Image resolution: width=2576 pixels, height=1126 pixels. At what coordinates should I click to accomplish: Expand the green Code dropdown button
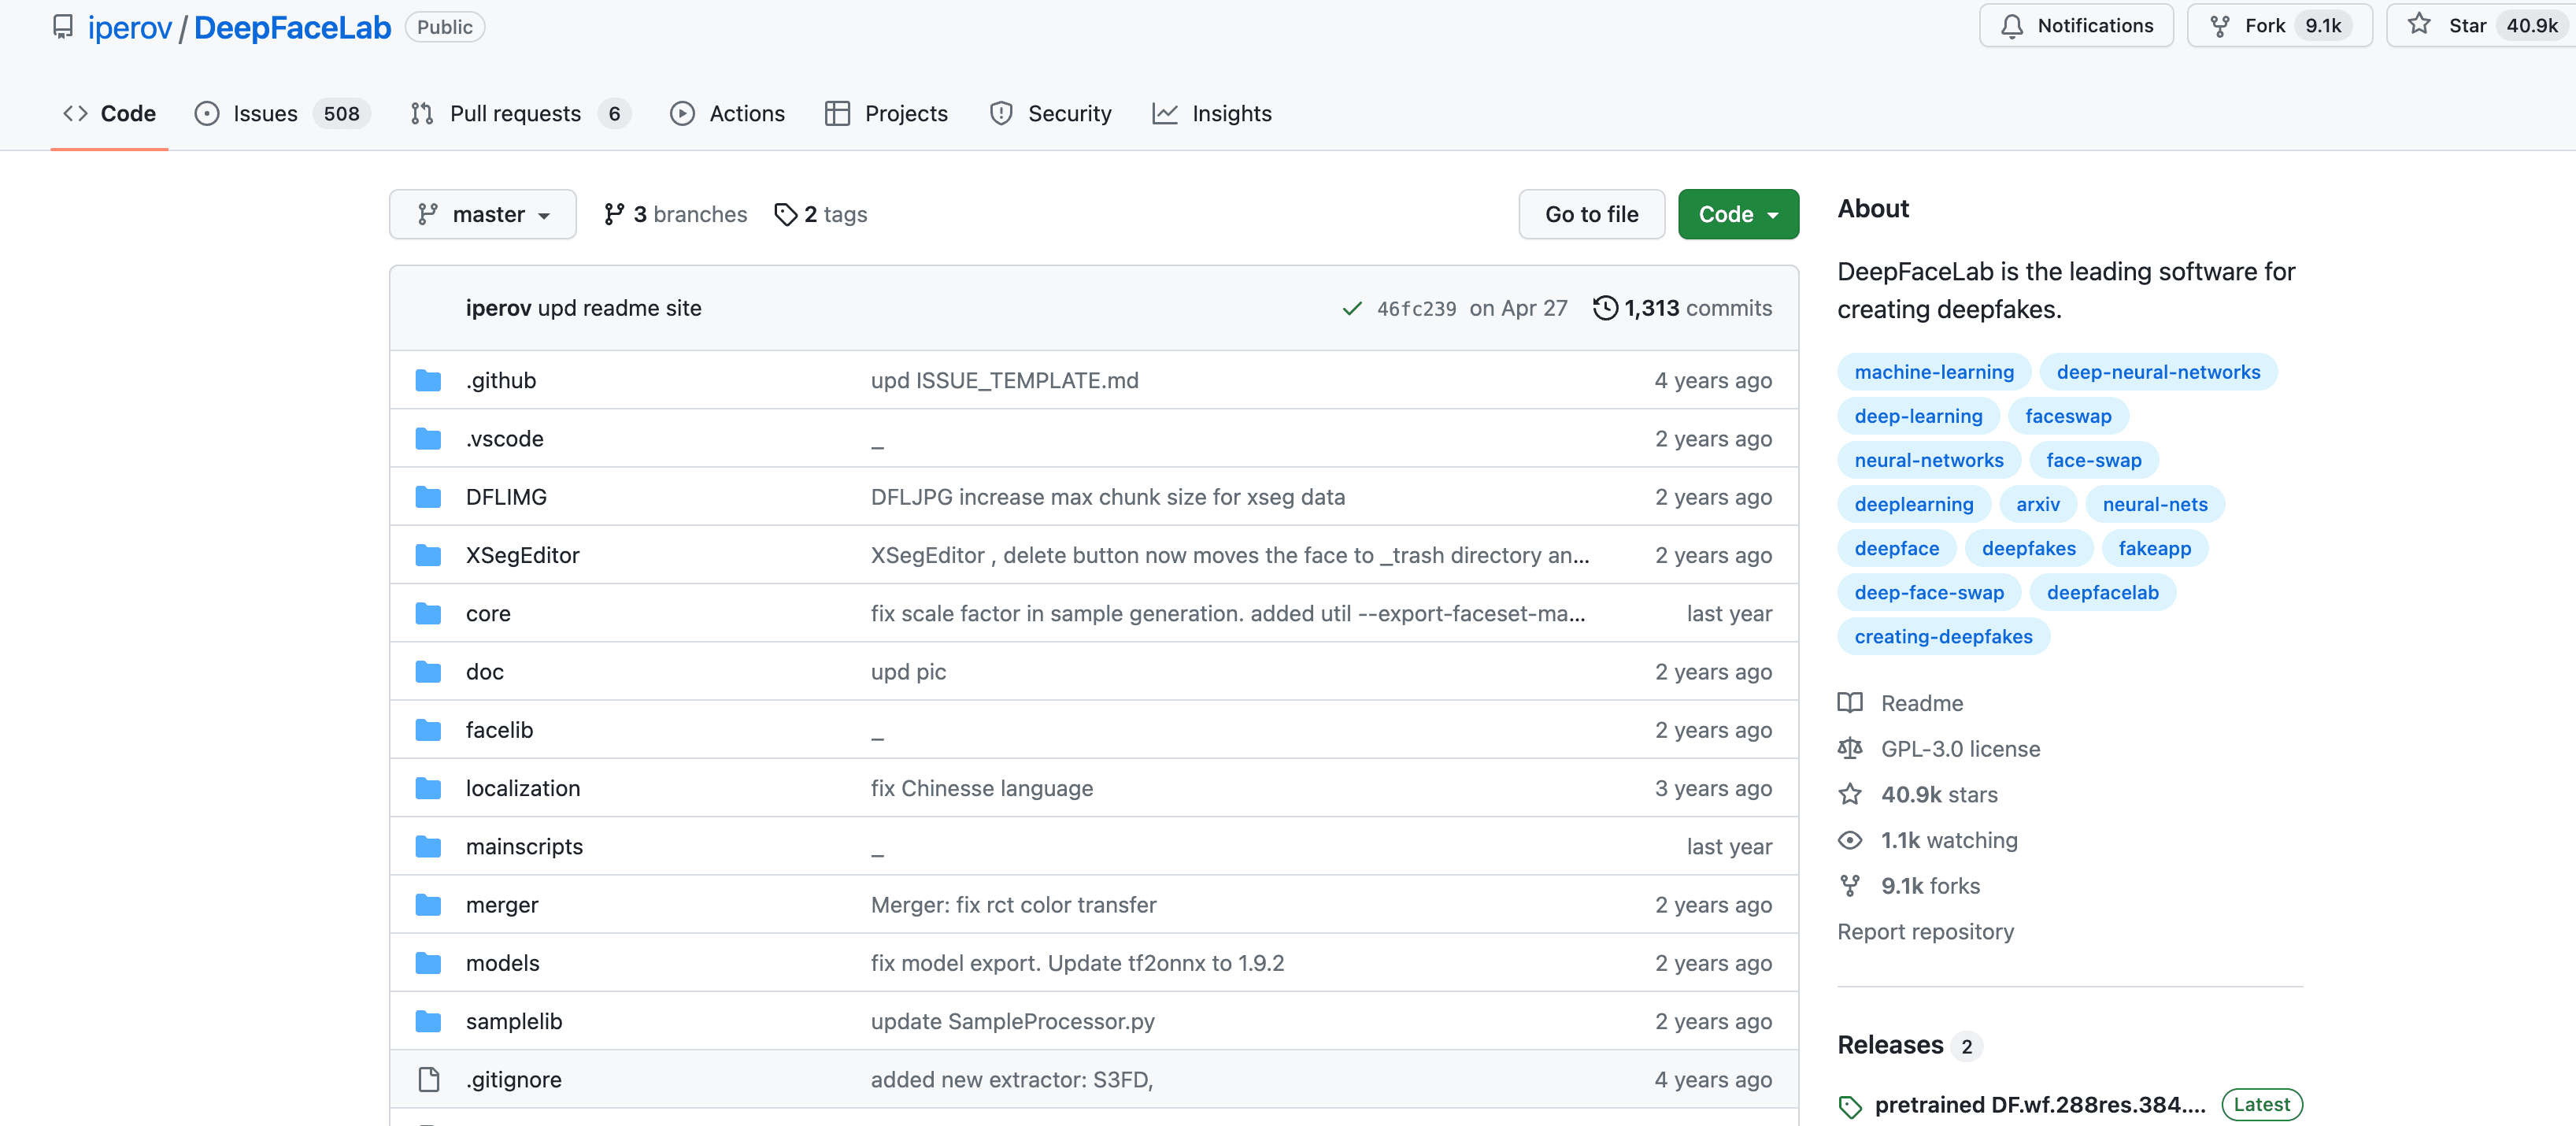tap(1738, 214)
